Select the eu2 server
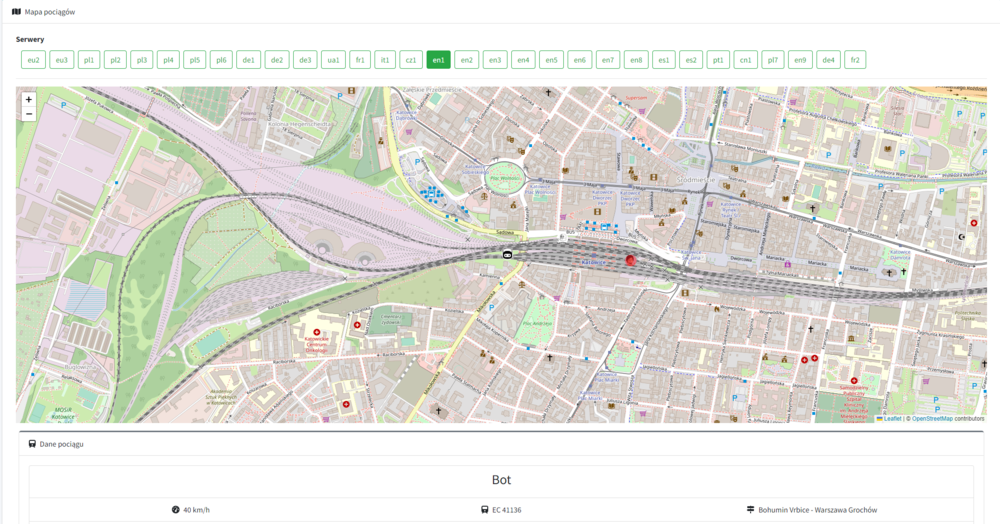1000x524 pixels. click(34, 60)
